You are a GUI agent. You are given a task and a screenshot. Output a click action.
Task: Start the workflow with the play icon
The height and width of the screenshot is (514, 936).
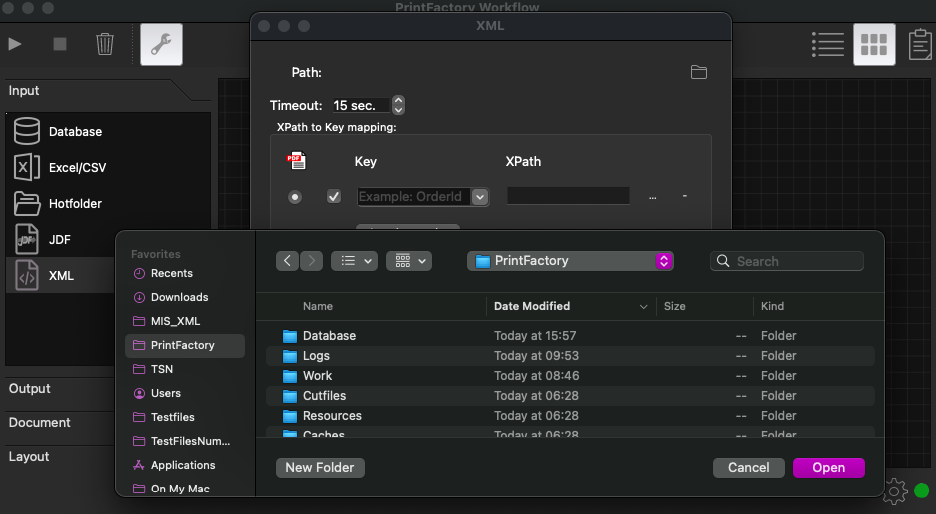[15, 44]
